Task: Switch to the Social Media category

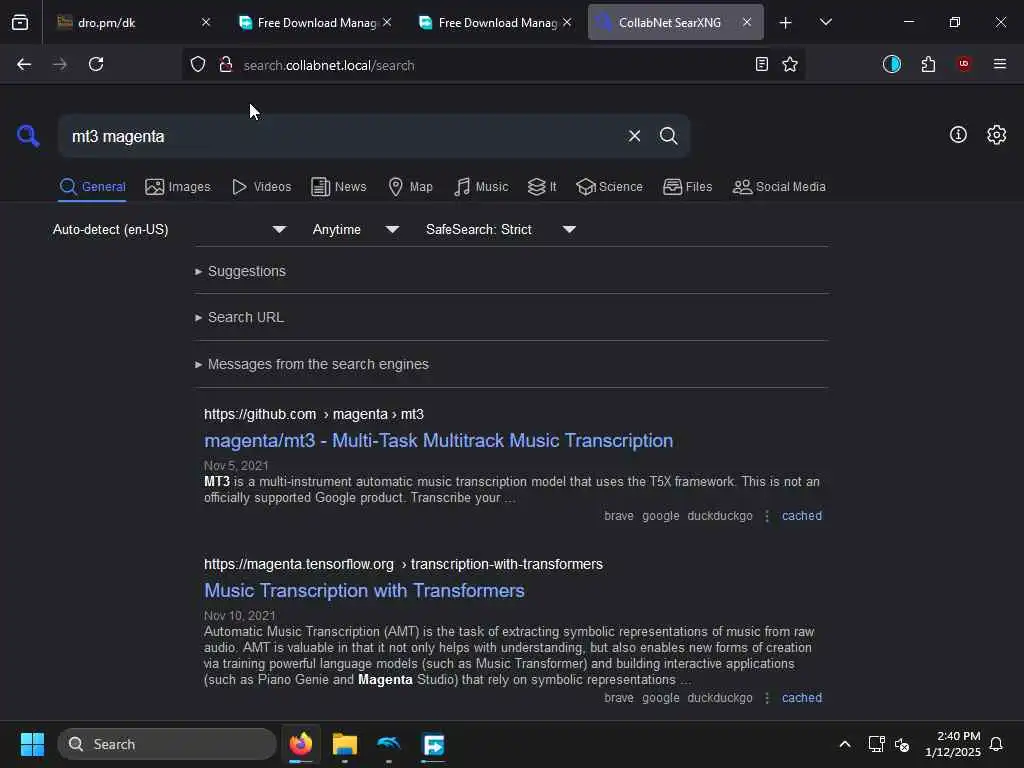Action: click(778, 187)
